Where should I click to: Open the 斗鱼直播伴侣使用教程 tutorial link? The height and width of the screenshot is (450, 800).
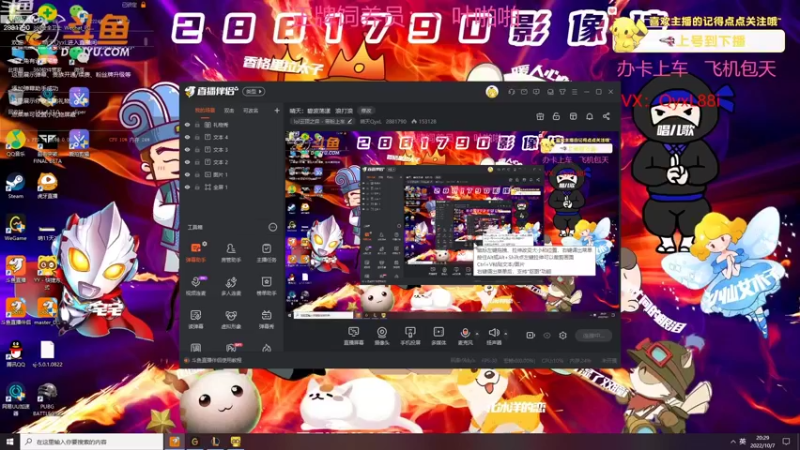click(216, 360)
